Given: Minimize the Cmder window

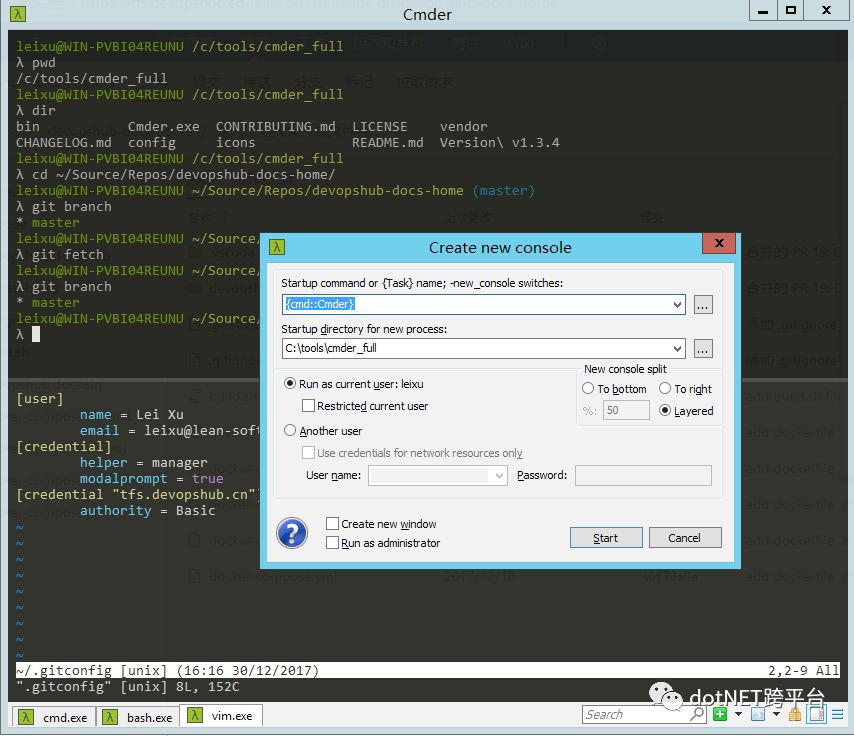Looking at the screenshot, I should tap(763, 11).
